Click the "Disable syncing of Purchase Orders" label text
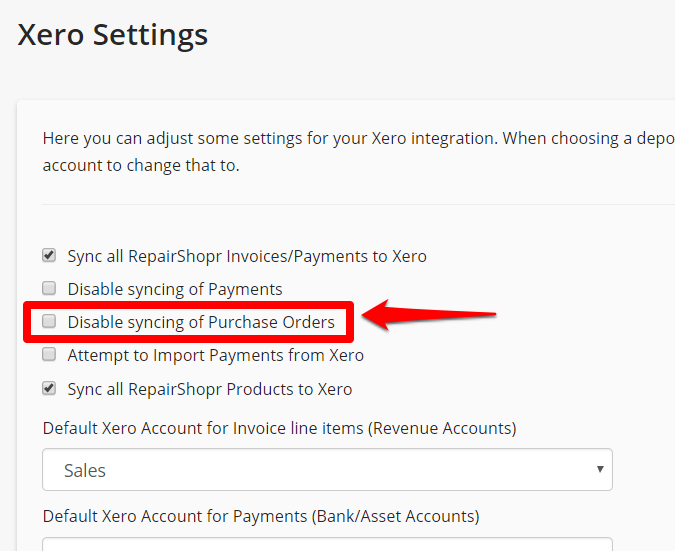Screen dimensions: 675x551 tap(201, 322)
